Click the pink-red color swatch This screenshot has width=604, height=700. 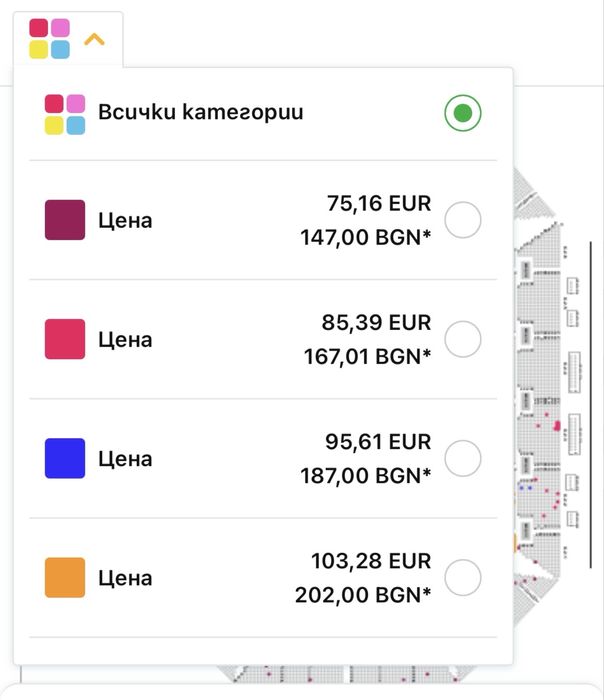tap(65, 340)
